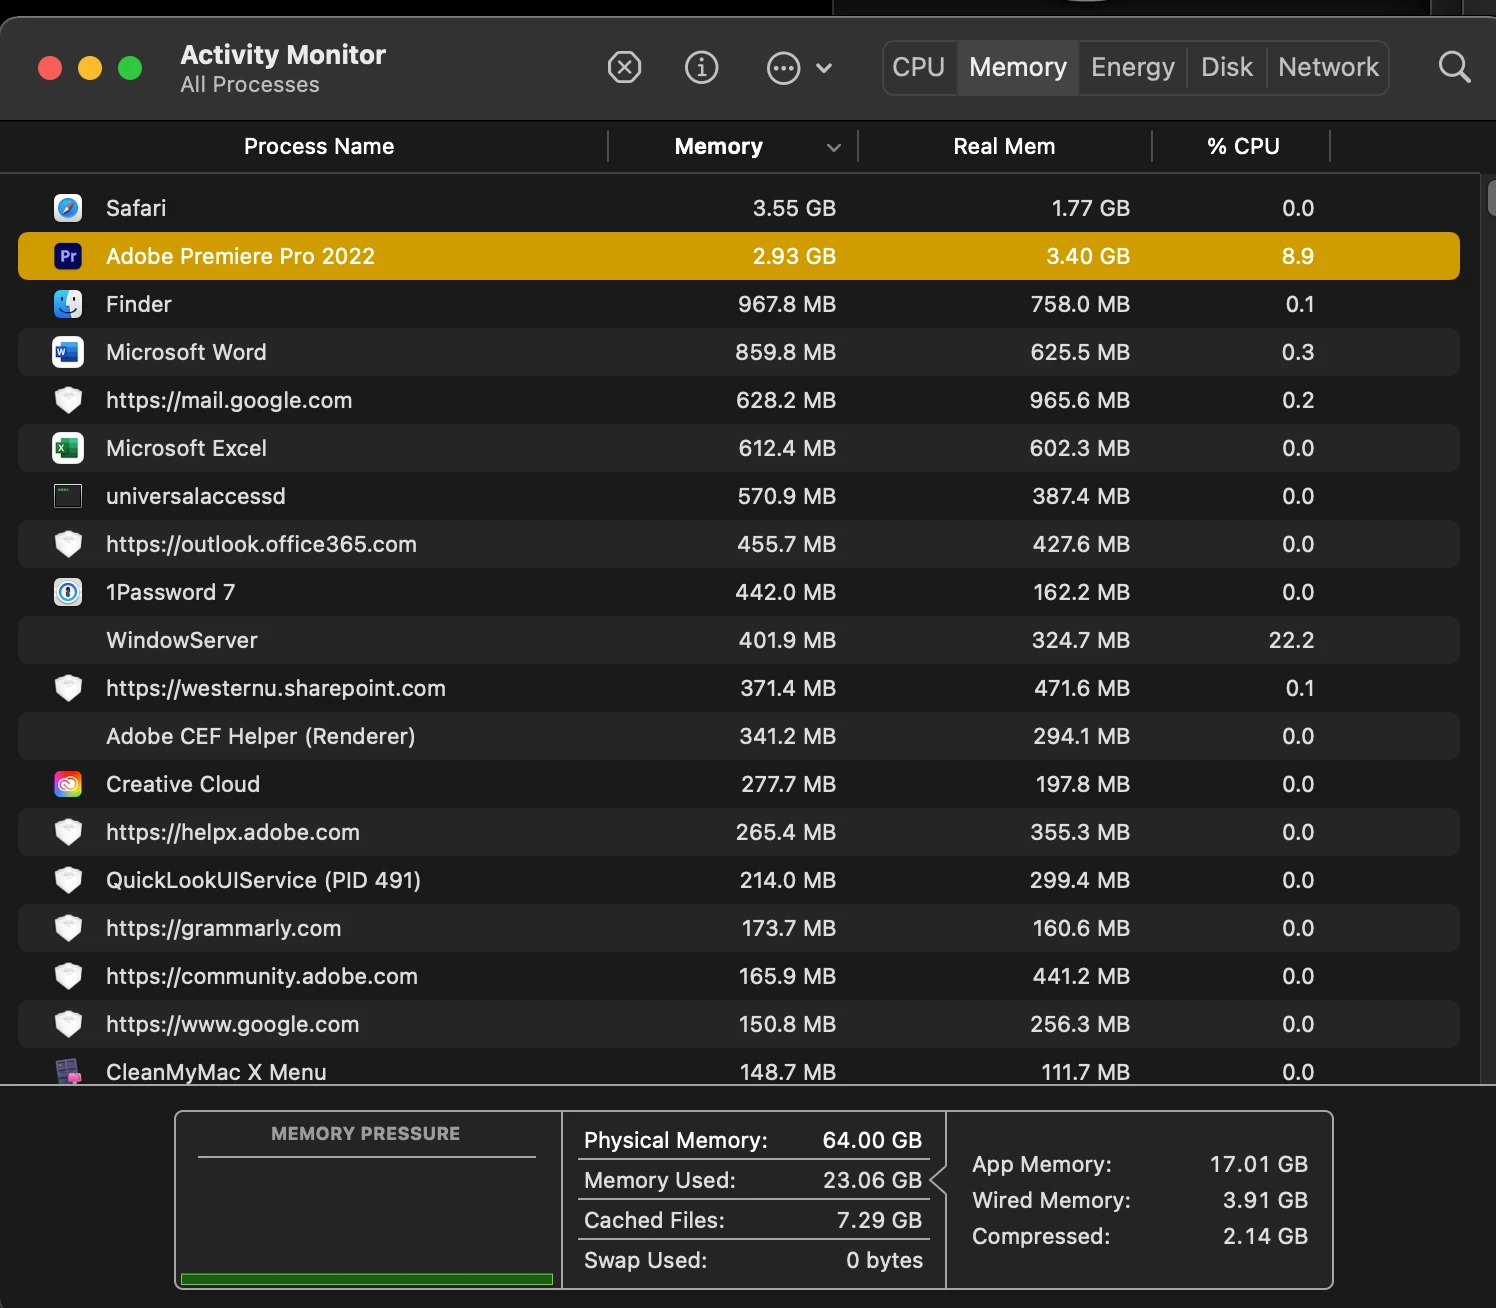Select QuickLookUIService (PID 491) process name

click(x=263, y=880)
